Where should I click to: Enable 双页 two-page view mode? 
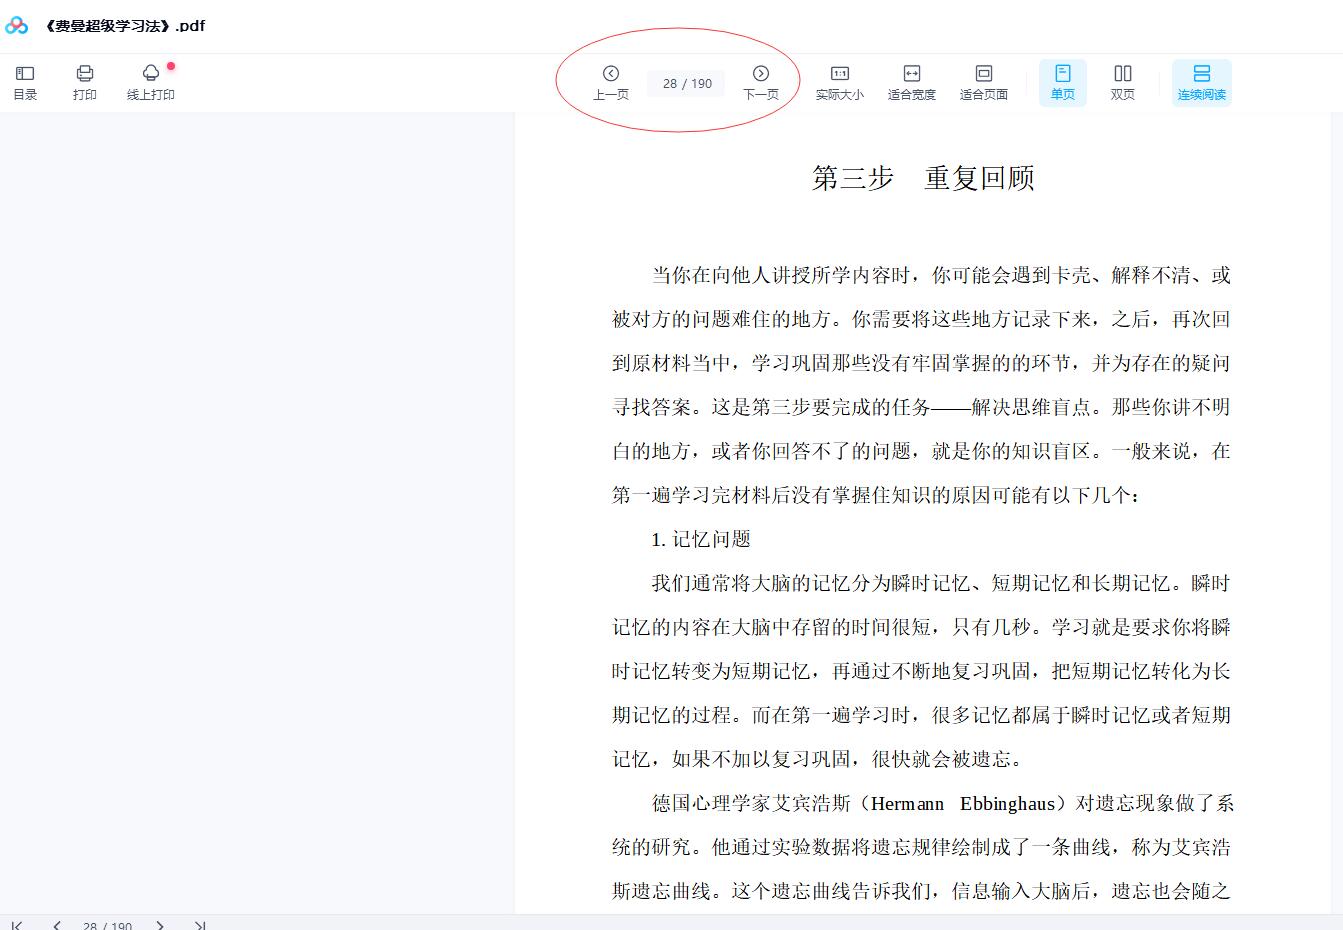(1122, 82)
